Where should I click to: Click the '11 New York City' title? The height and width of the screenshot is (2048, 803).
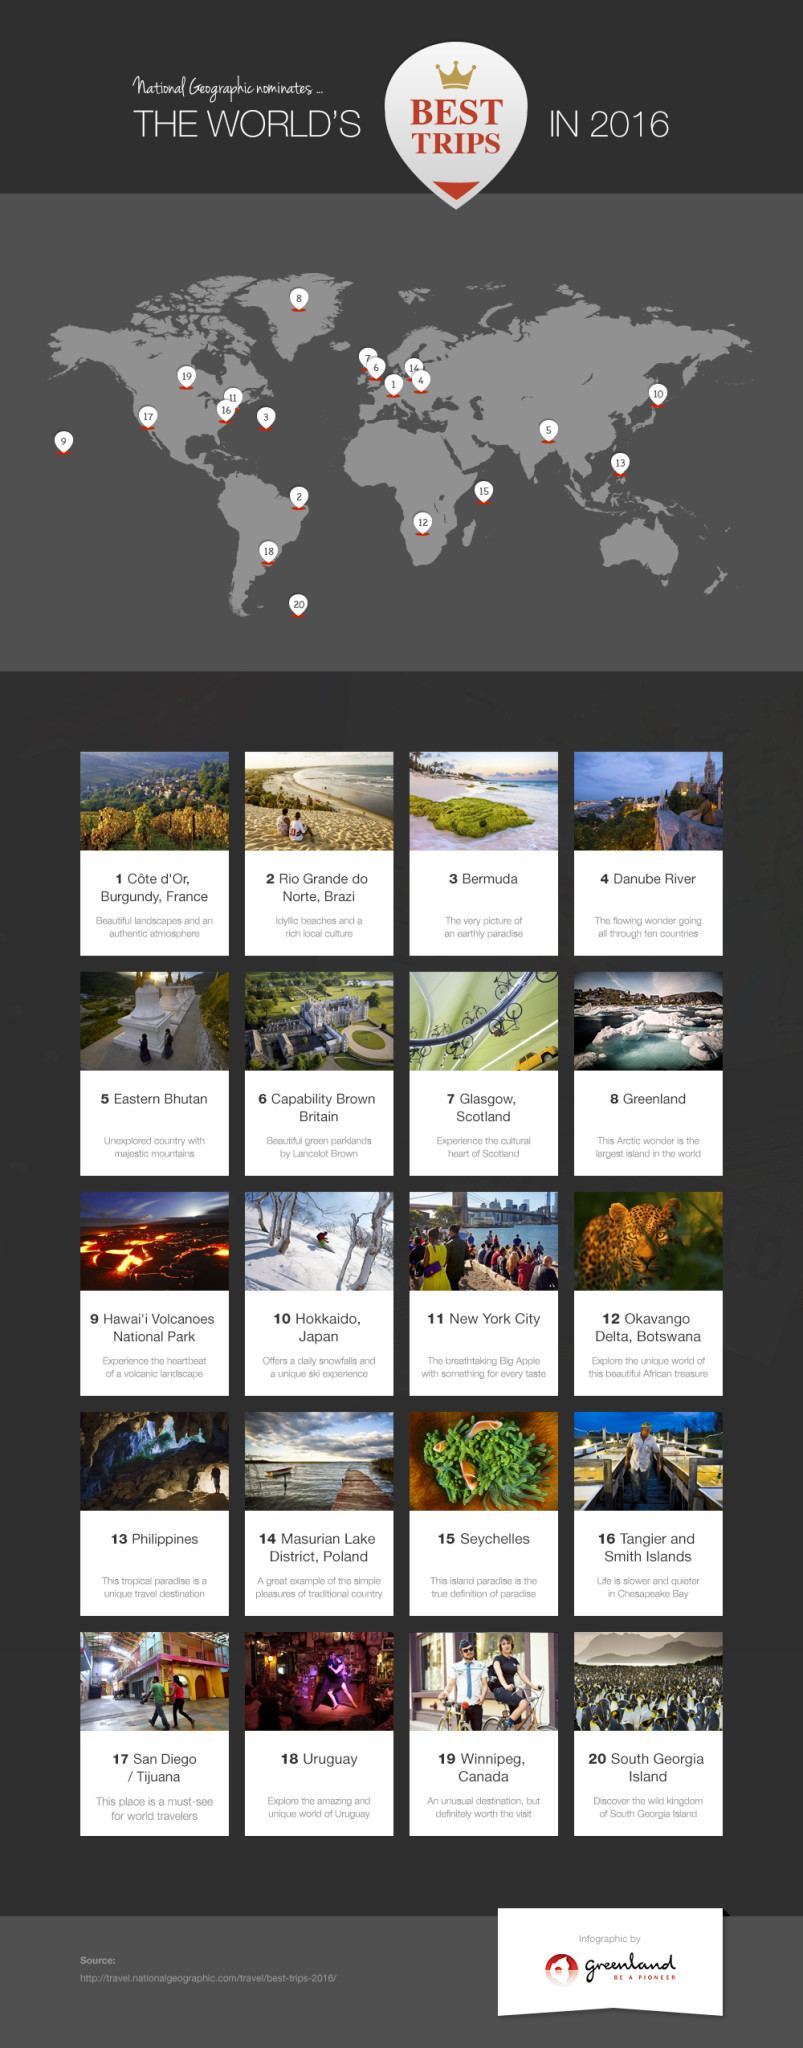[x=483, y=1319]
